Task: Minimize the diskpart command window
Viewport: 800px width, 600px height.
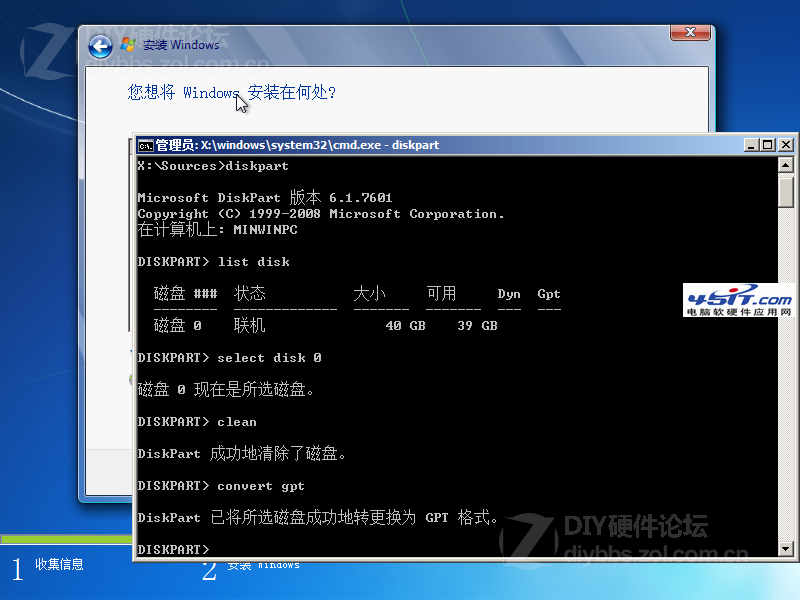Action: point(751,145)
